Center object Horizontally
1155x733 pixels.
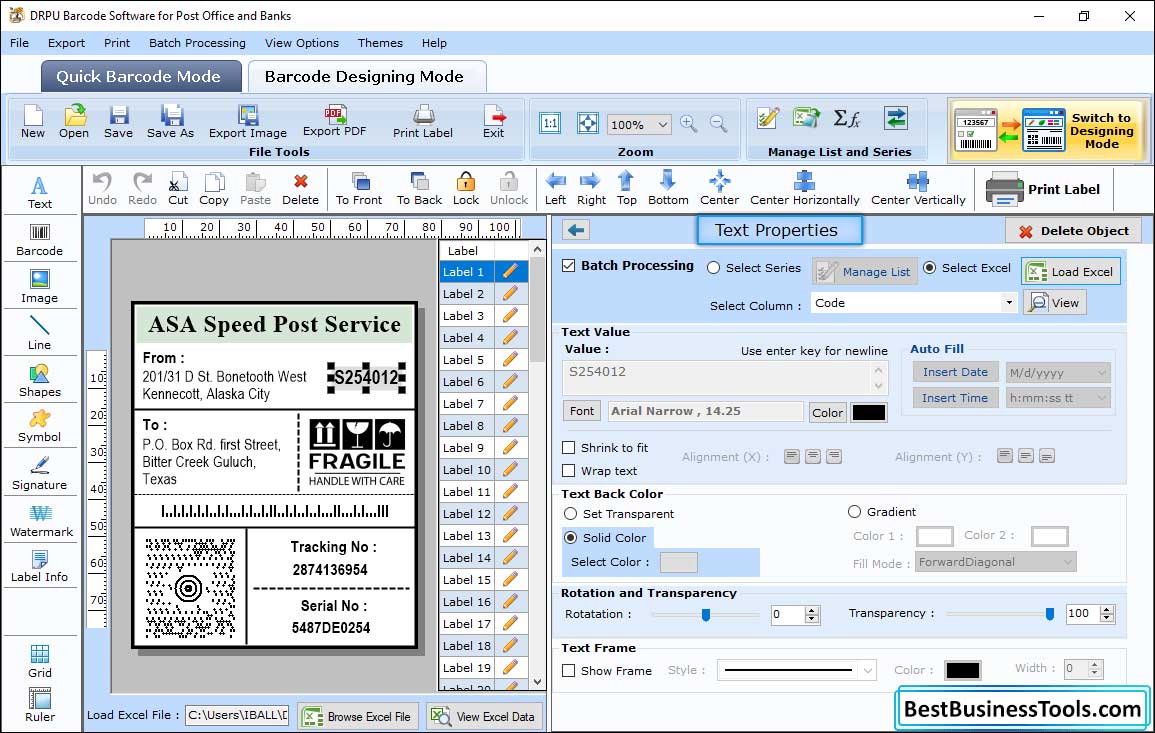[804, 189]
